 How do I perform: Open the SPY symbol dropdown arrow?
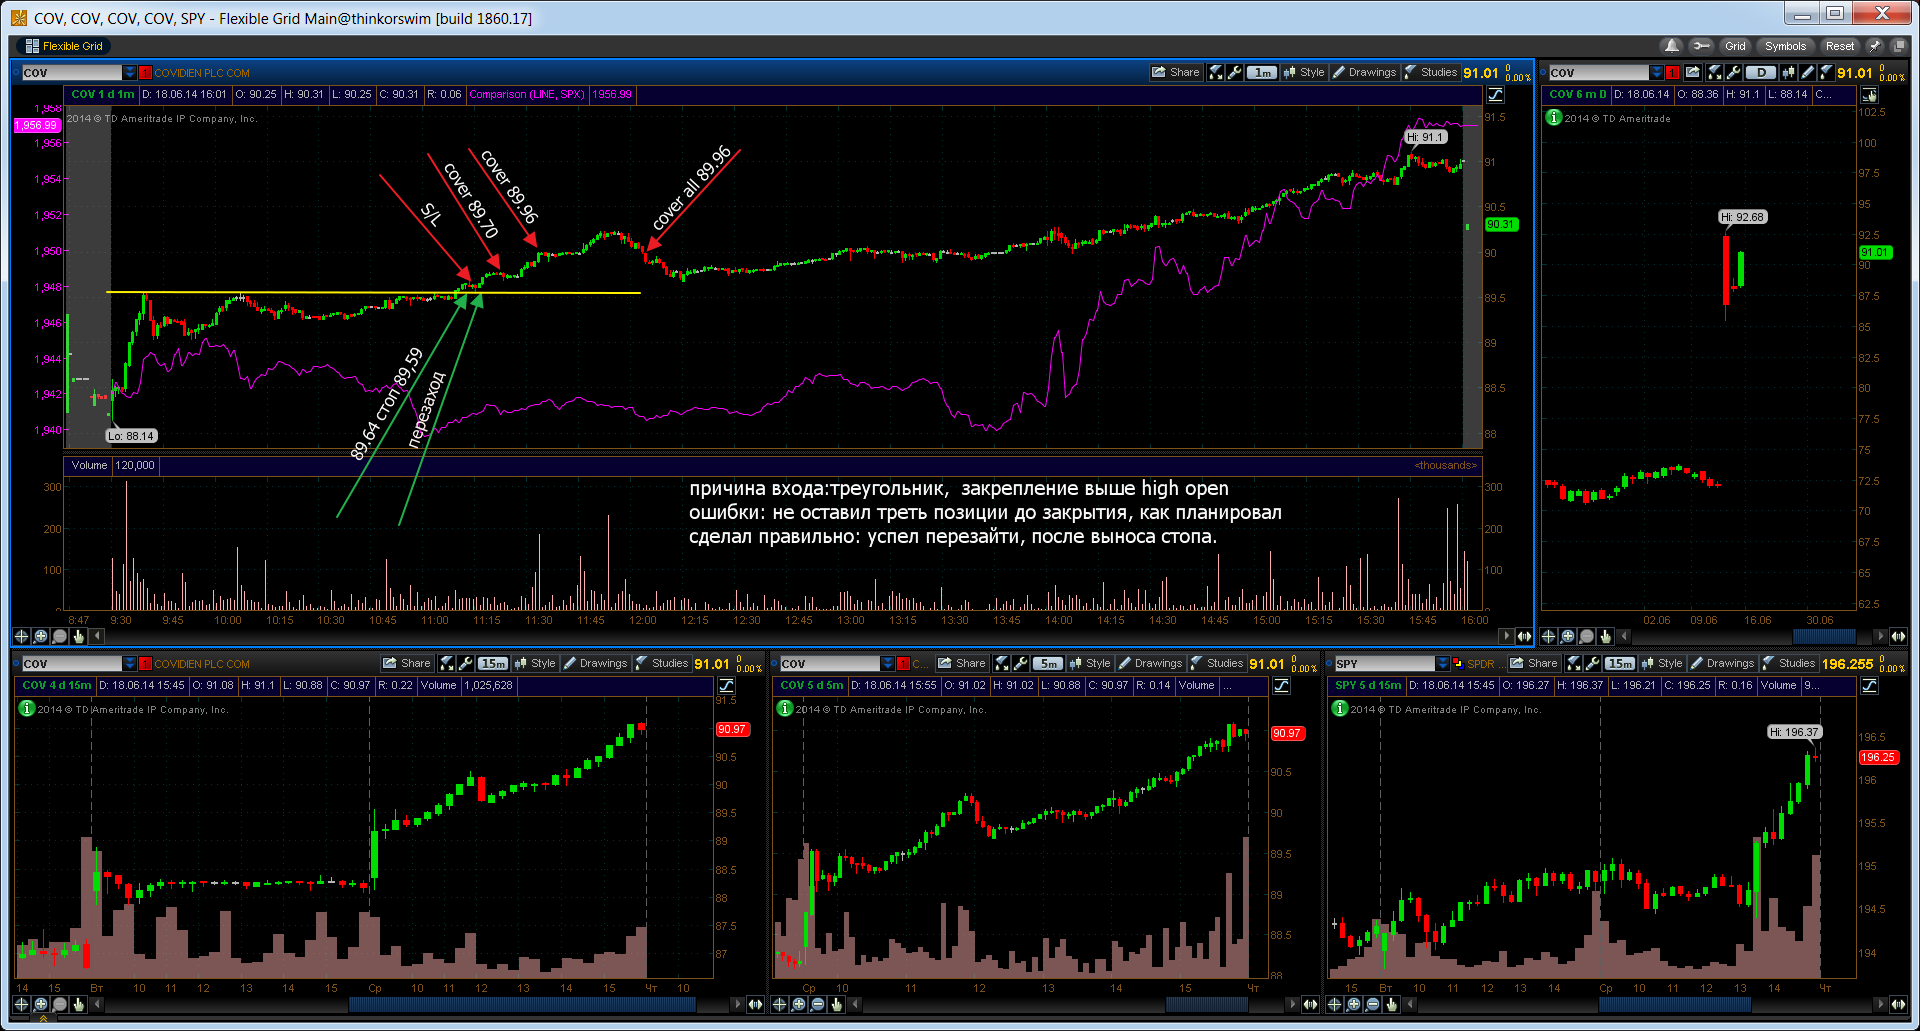click(x=1442, y=663)
